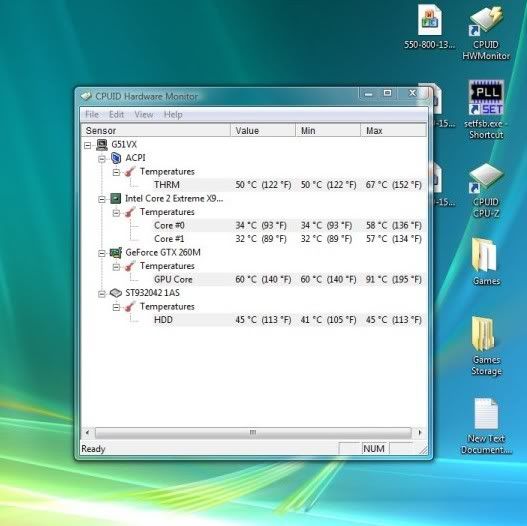Screen dimensions: 527x526
Task: Click the window resize grip corner
Action: tap(424, 449)
